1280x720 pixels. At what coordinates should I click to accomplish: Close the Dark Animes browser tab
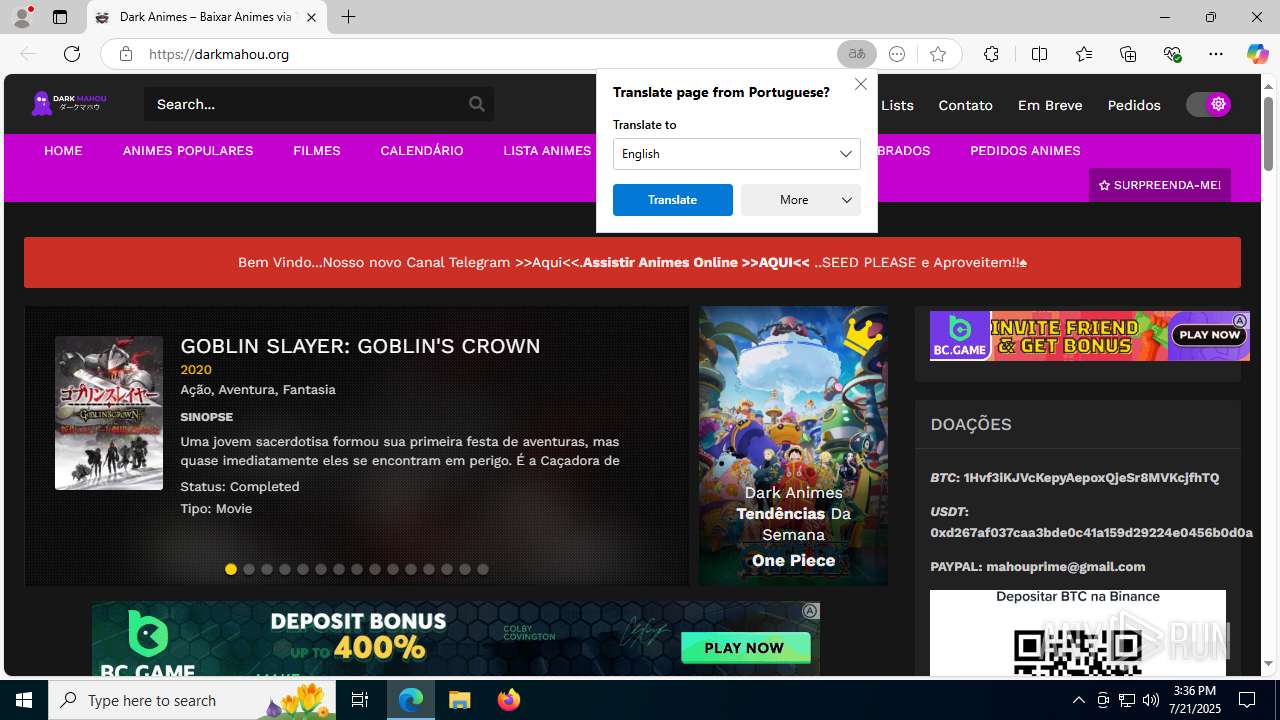[x=311, y=17]
